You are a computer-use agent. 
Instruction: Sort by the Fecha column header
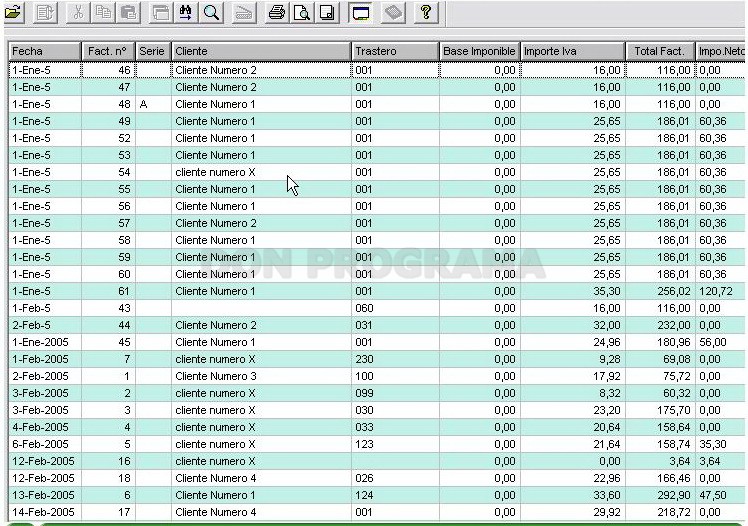(45, 52)
